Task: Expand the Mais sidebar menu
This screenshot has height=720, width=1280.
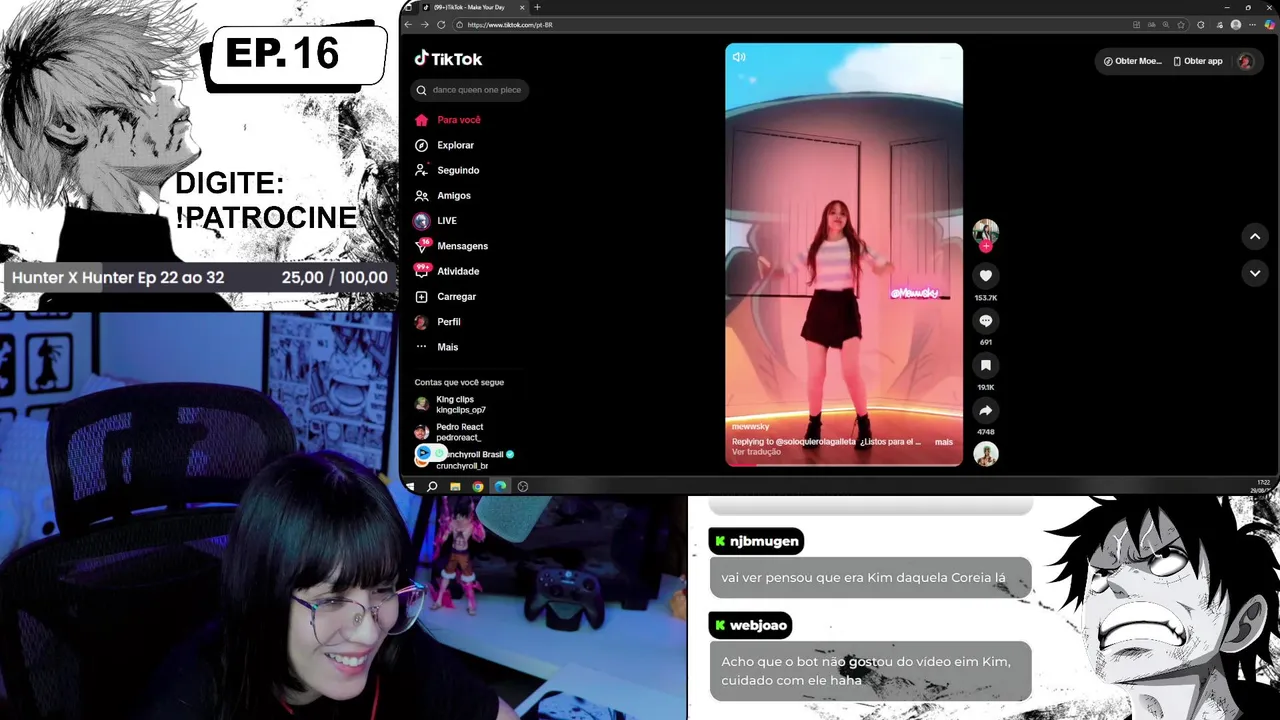Action: click(447, 347)
